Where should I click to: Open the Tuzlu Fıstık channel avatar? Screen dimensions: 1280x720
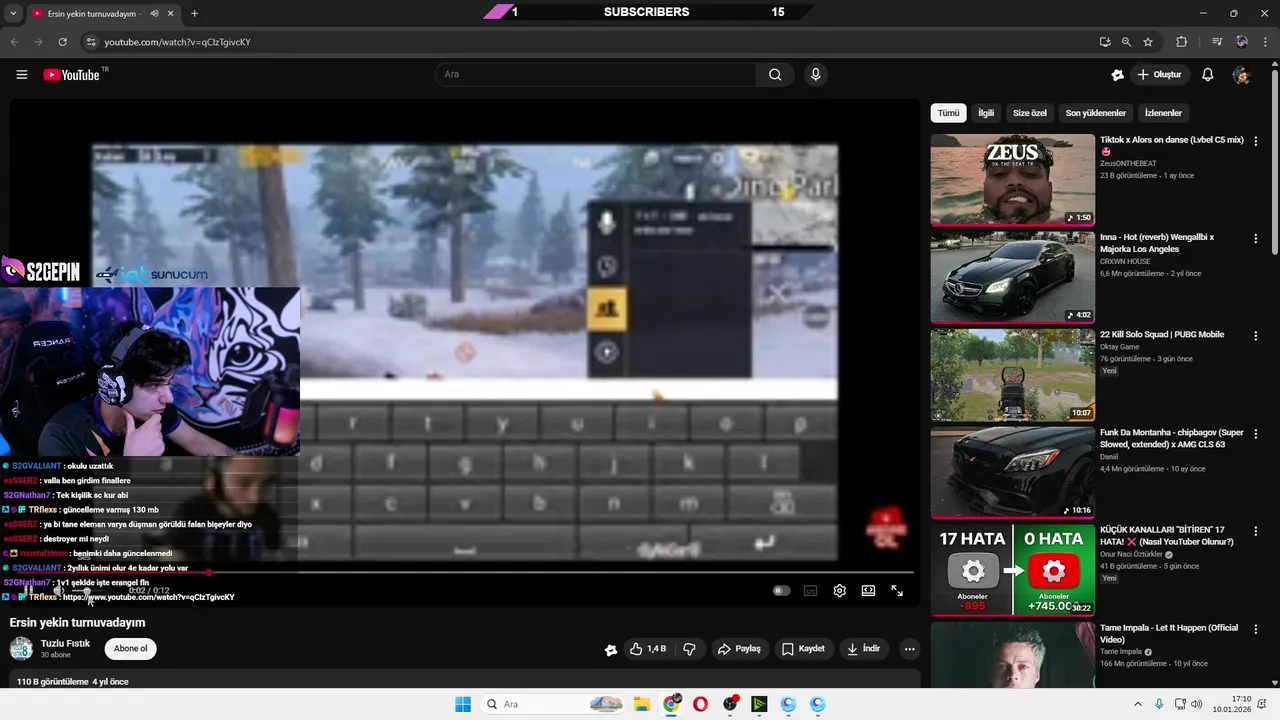click(x=21, y=649)
